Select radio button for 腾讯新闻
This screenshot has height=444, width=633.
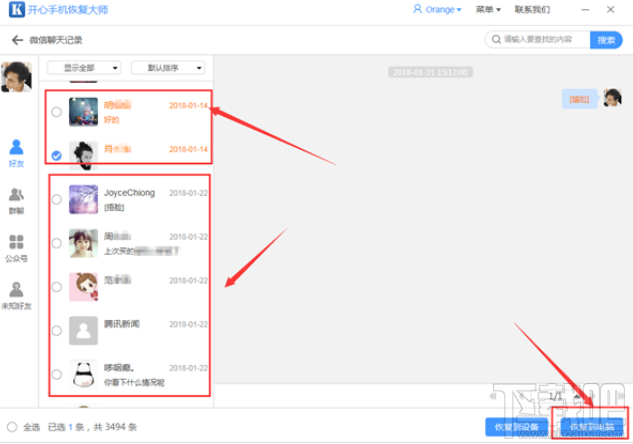click(57, 331)
